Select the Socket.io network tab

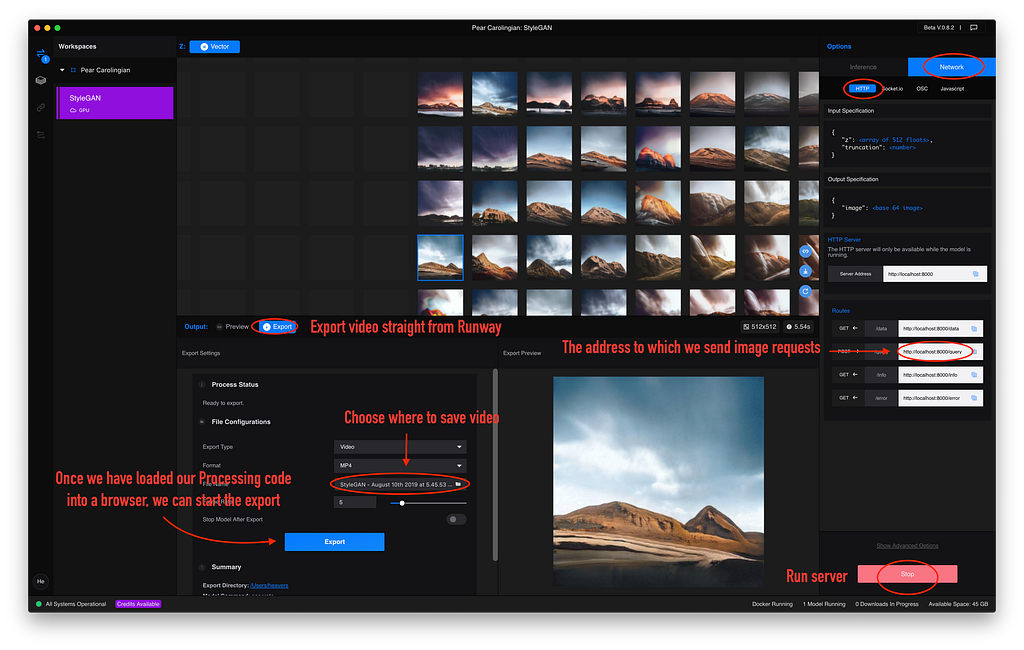(x=893, y=89)
